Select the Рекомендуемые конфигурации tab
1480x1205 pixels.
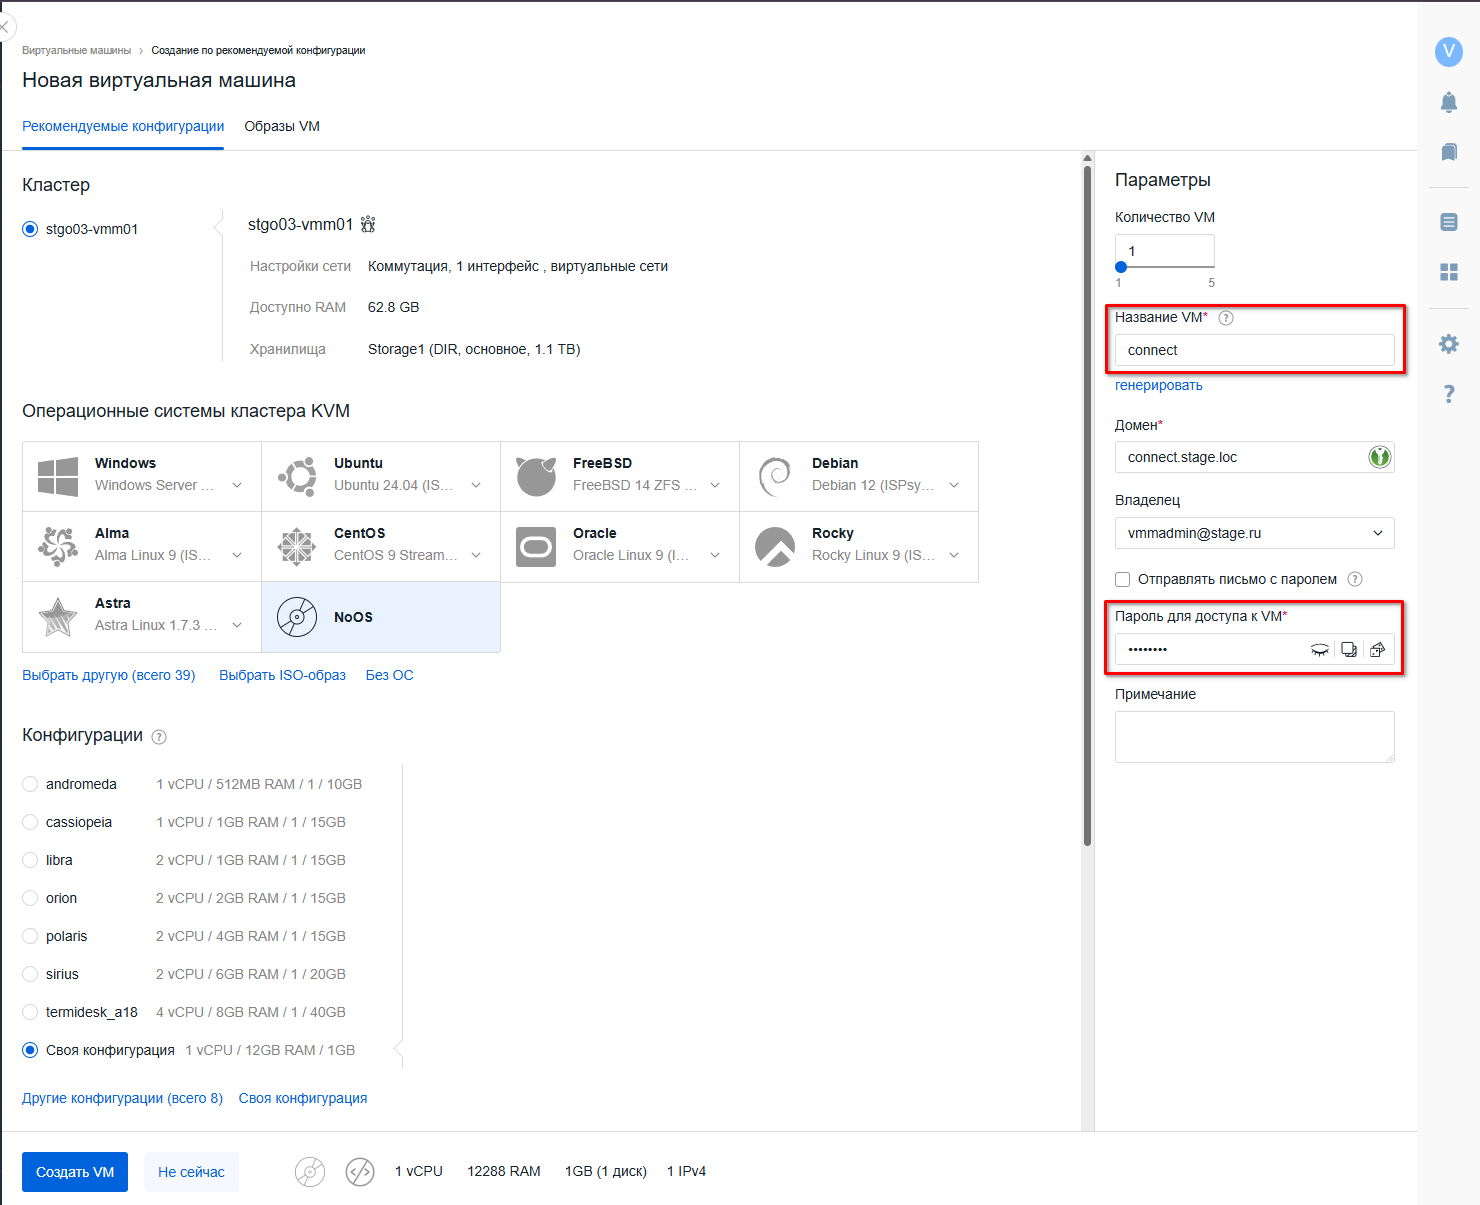click(123, 127)
